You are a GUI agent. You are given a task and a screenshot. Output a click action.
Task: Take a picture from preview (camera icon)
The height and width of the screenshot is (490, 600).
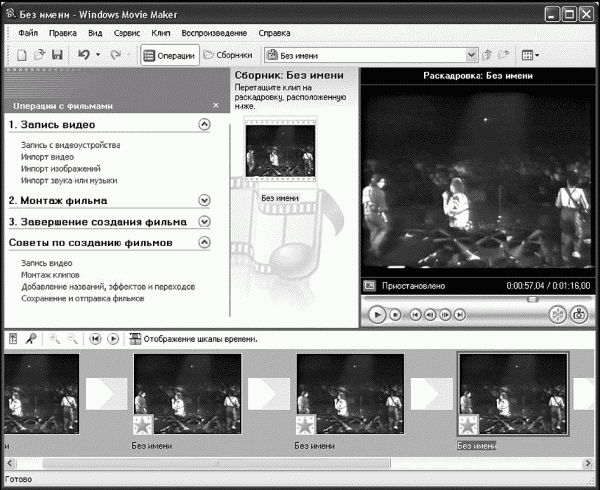tap(578, 314)
